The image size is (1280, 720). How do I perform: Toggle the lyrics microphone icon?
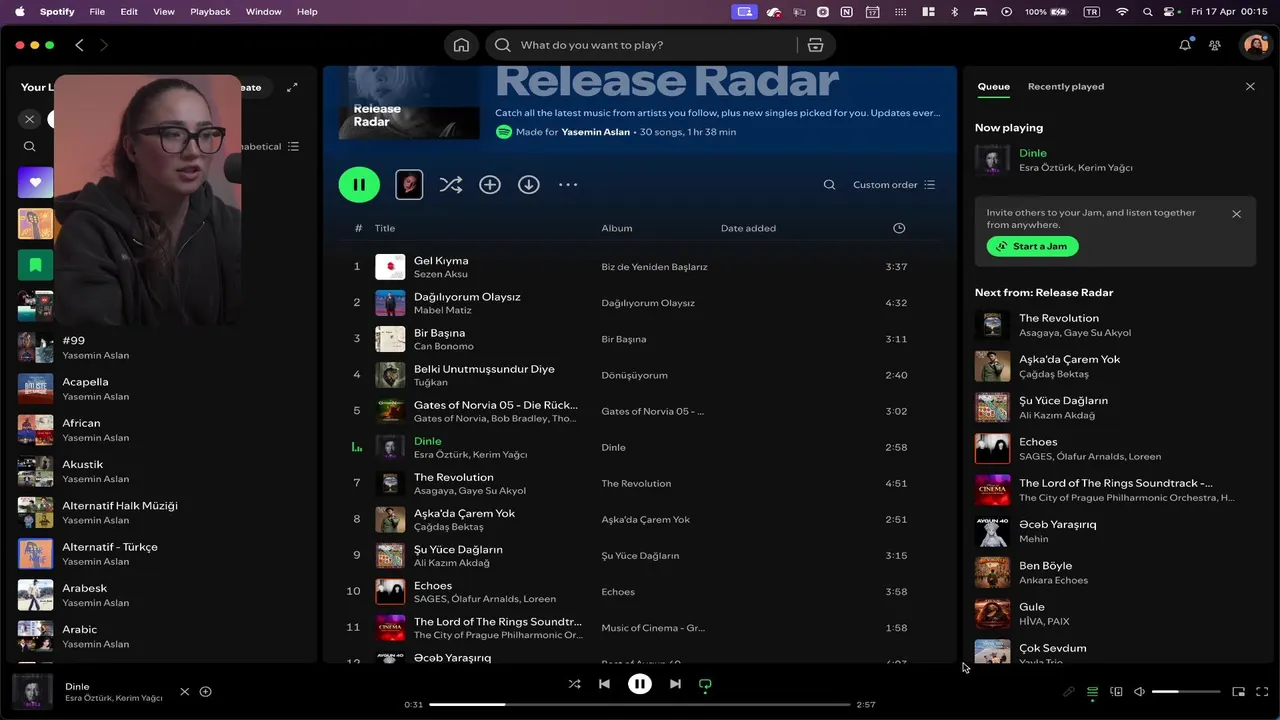coord(1068,692)
